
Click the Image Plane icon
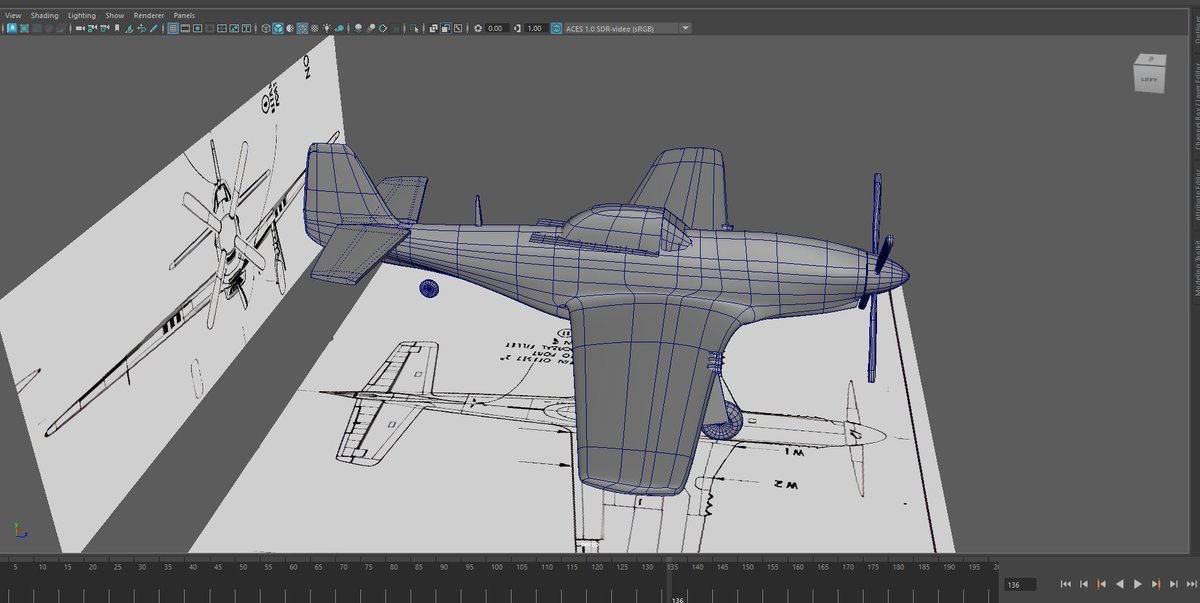point(129,28)
